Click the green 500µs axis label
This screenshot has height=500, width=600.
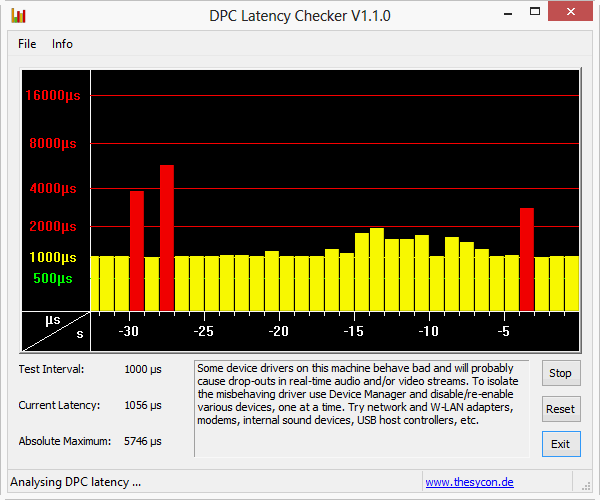coord(53,279)
